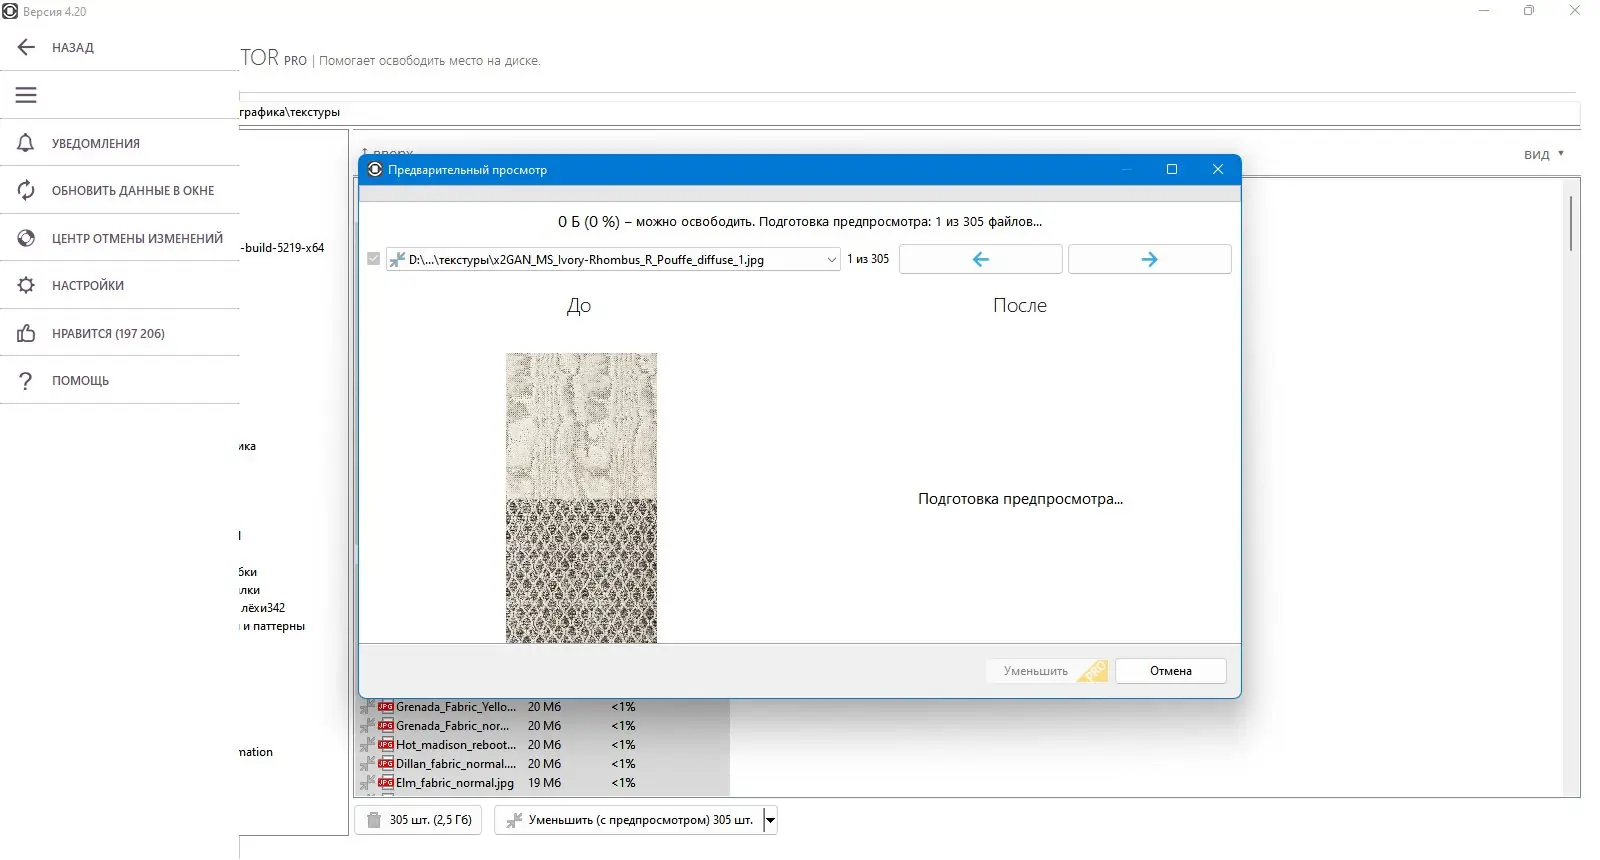This screenshot has width=1600, height=860.
Task: Click Уменьшить (с предпросмотром) 305 шт. button
Action: (630, 820)
